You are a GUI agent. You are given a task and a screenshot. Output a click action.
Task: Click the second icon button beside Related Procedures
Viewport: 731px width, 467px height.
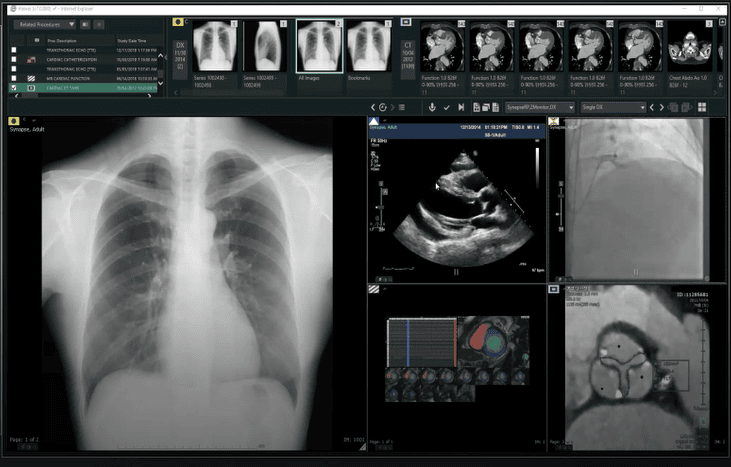98,25
